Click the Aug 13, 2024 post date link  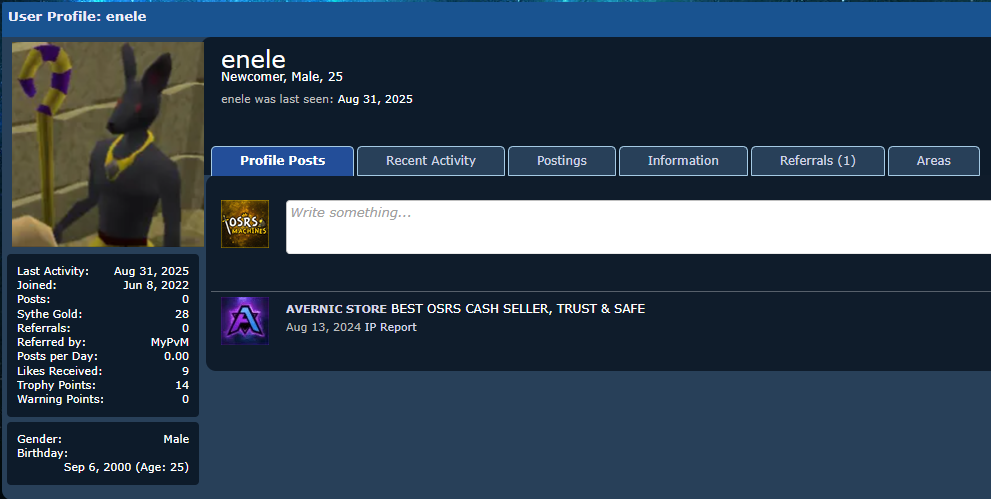[324, 327]
